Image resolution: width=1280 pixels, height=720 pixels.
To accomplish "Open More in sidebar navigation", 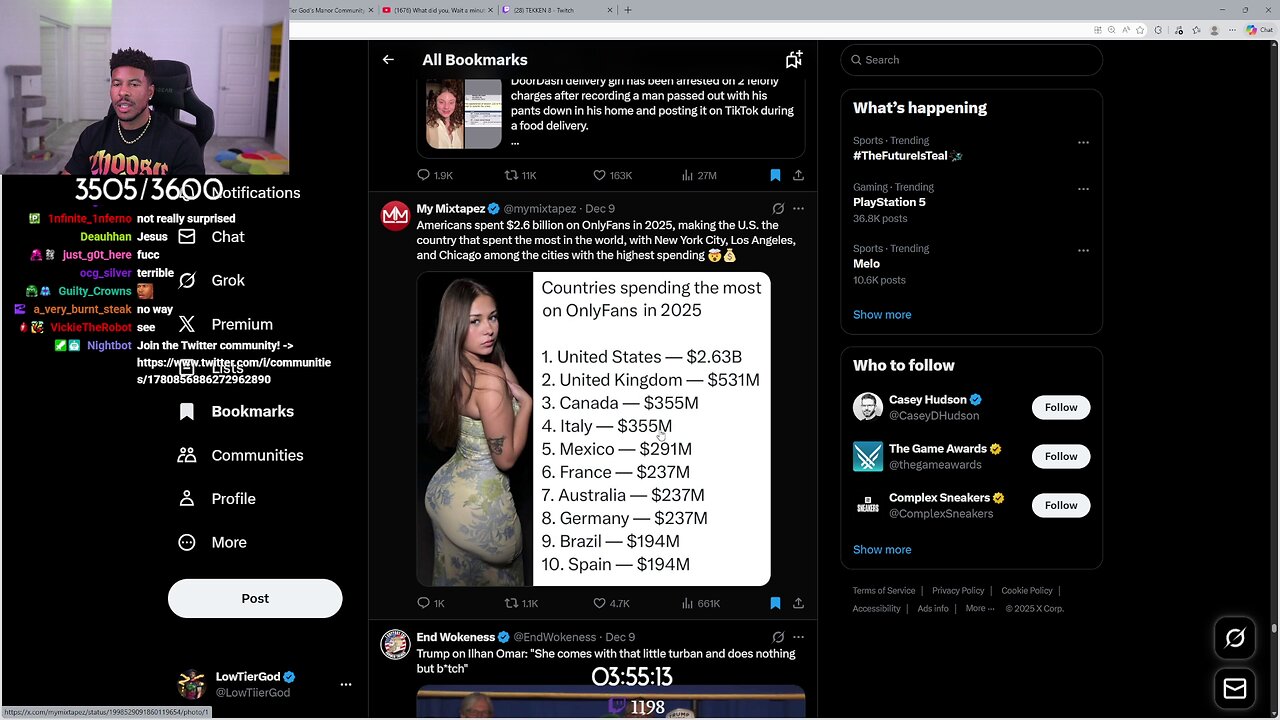I will tap(212, 542).
